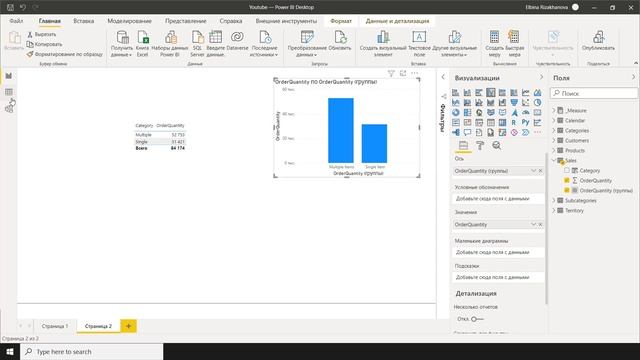
Task: Switch to the Вставка ribbon tab
Action: [x=84, y=21]
